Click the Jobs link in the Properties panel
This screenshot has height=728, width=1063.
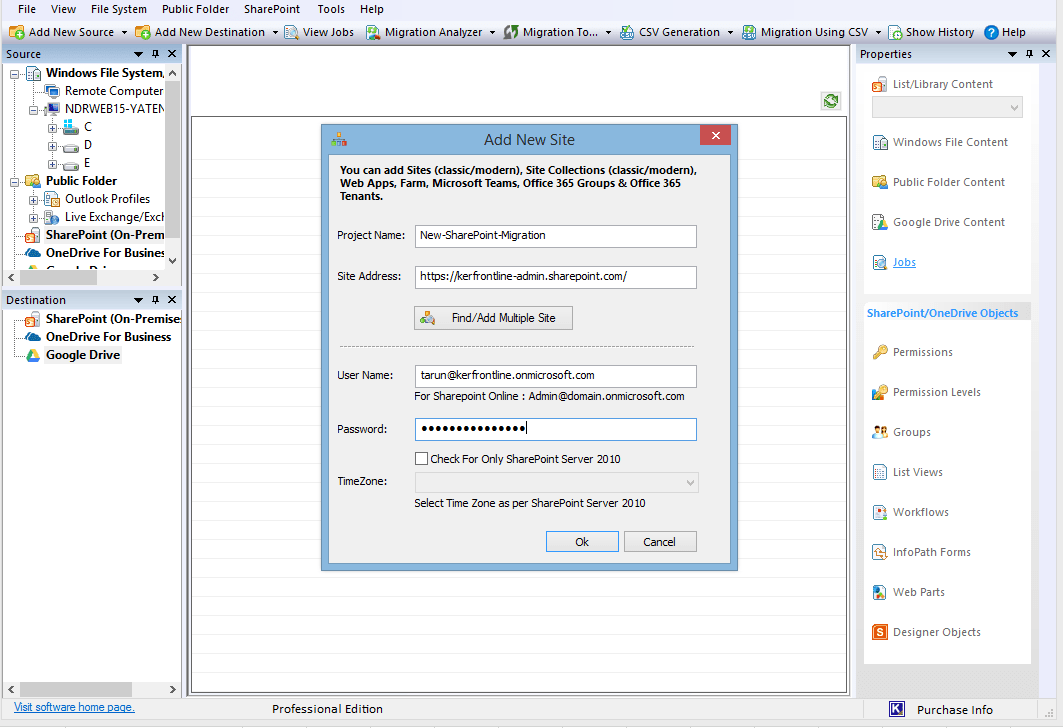click(904, 262)
